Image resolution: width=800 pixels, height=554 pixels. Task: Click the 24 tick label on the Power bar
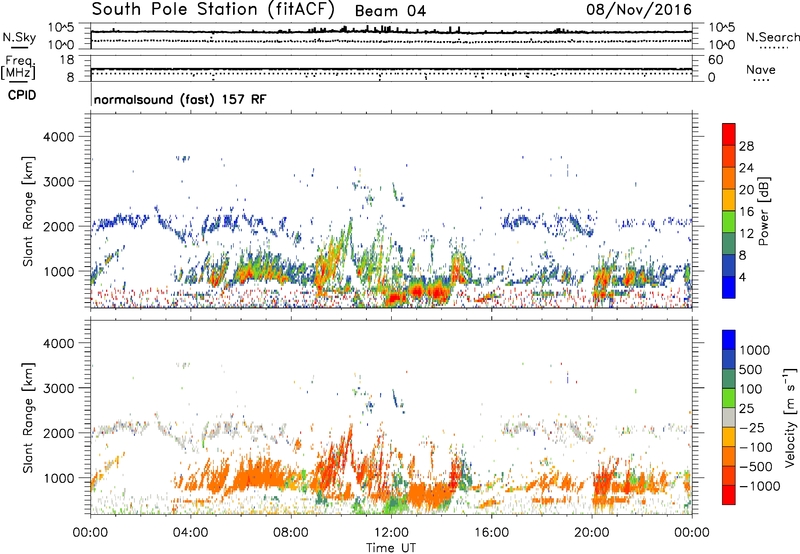coord(746,168)
